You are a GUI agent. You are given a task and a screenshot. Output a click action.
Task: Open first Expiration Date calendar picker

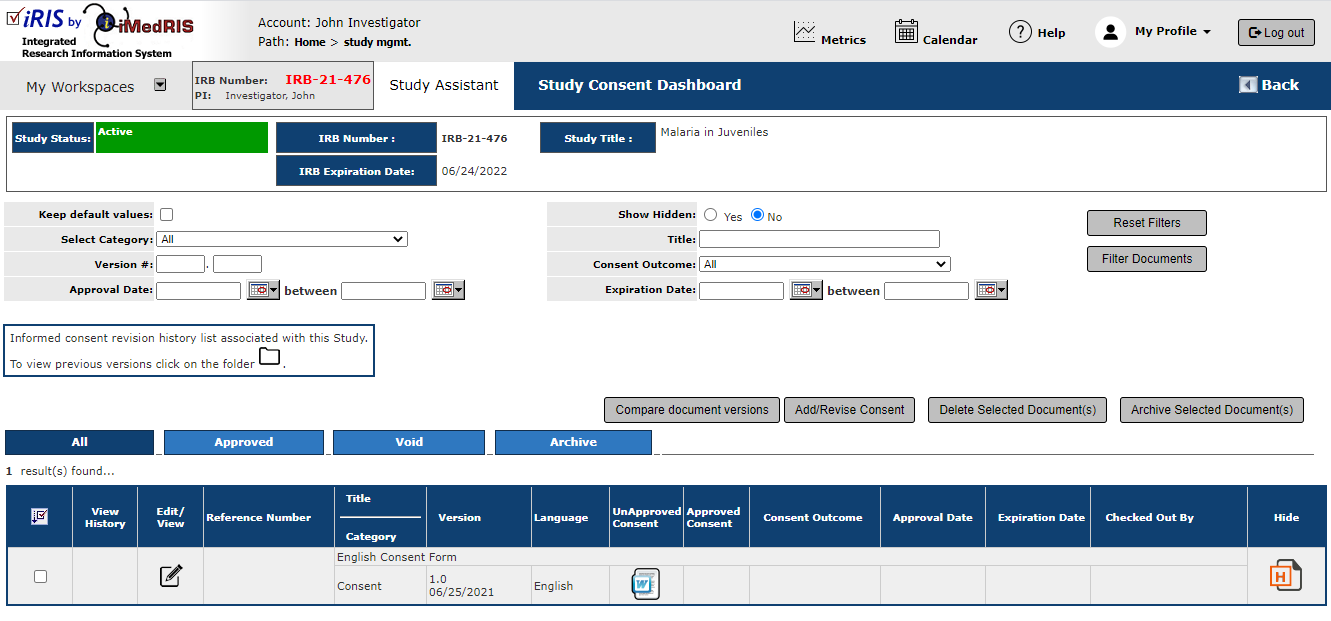[x=806, y=290]
